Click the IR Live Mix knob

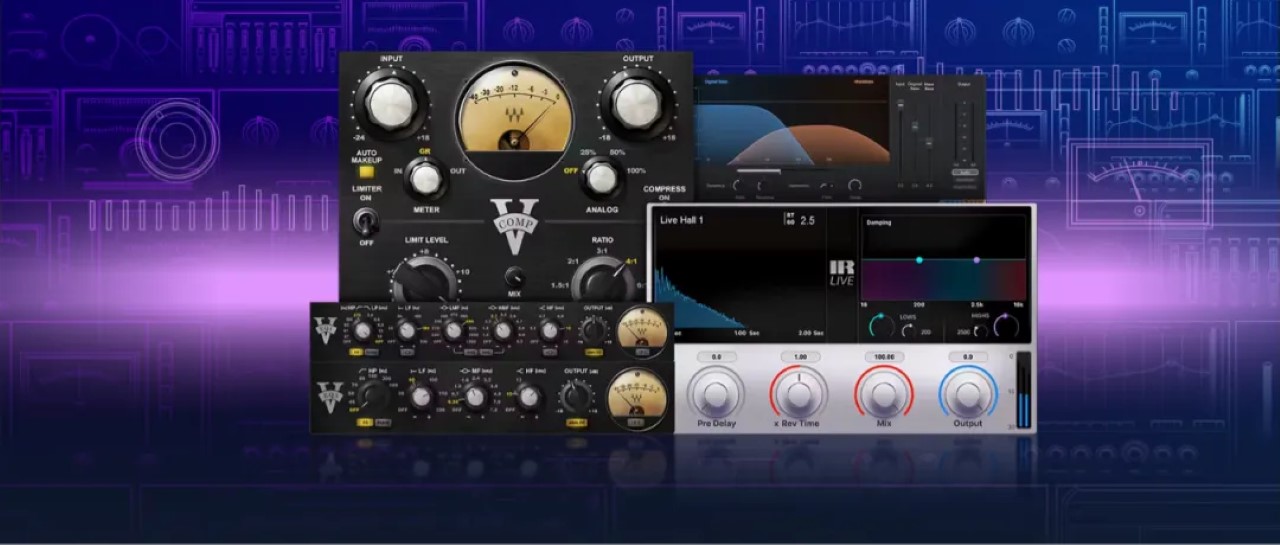point(883,393)
